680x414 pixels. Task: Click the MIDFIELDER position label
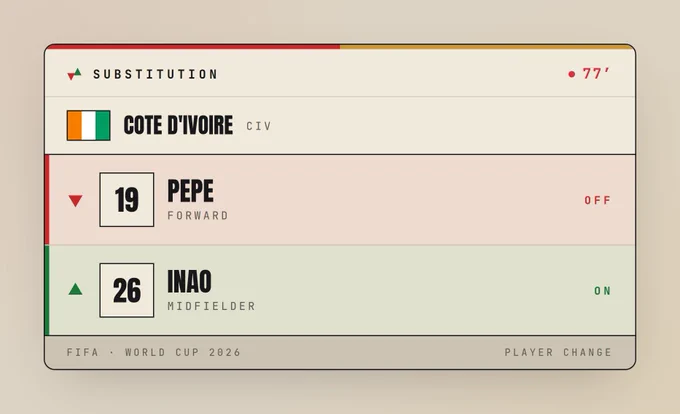point(212,306)
